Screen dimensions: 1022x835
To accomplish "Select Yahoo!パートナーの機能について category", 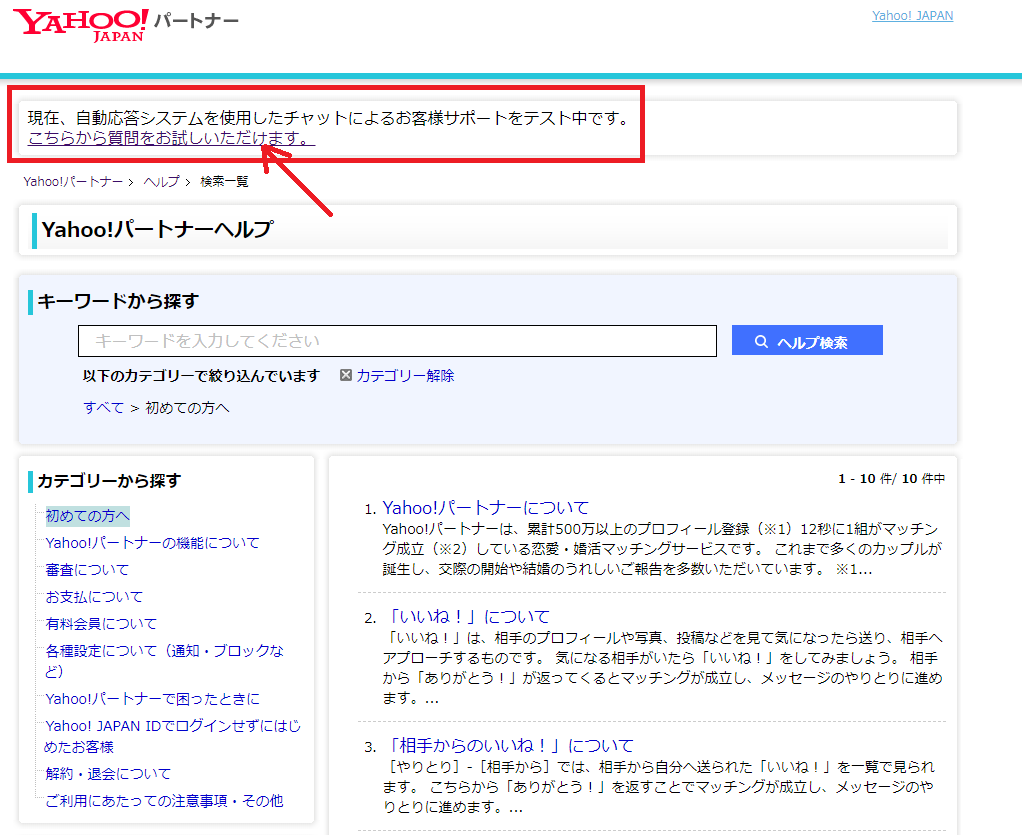I will tap(152, 543).
